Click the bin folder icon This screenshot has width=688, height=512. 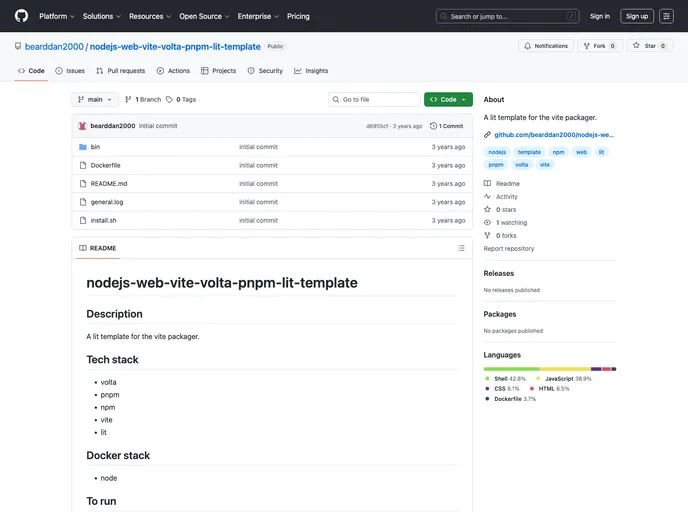[82, 147]
